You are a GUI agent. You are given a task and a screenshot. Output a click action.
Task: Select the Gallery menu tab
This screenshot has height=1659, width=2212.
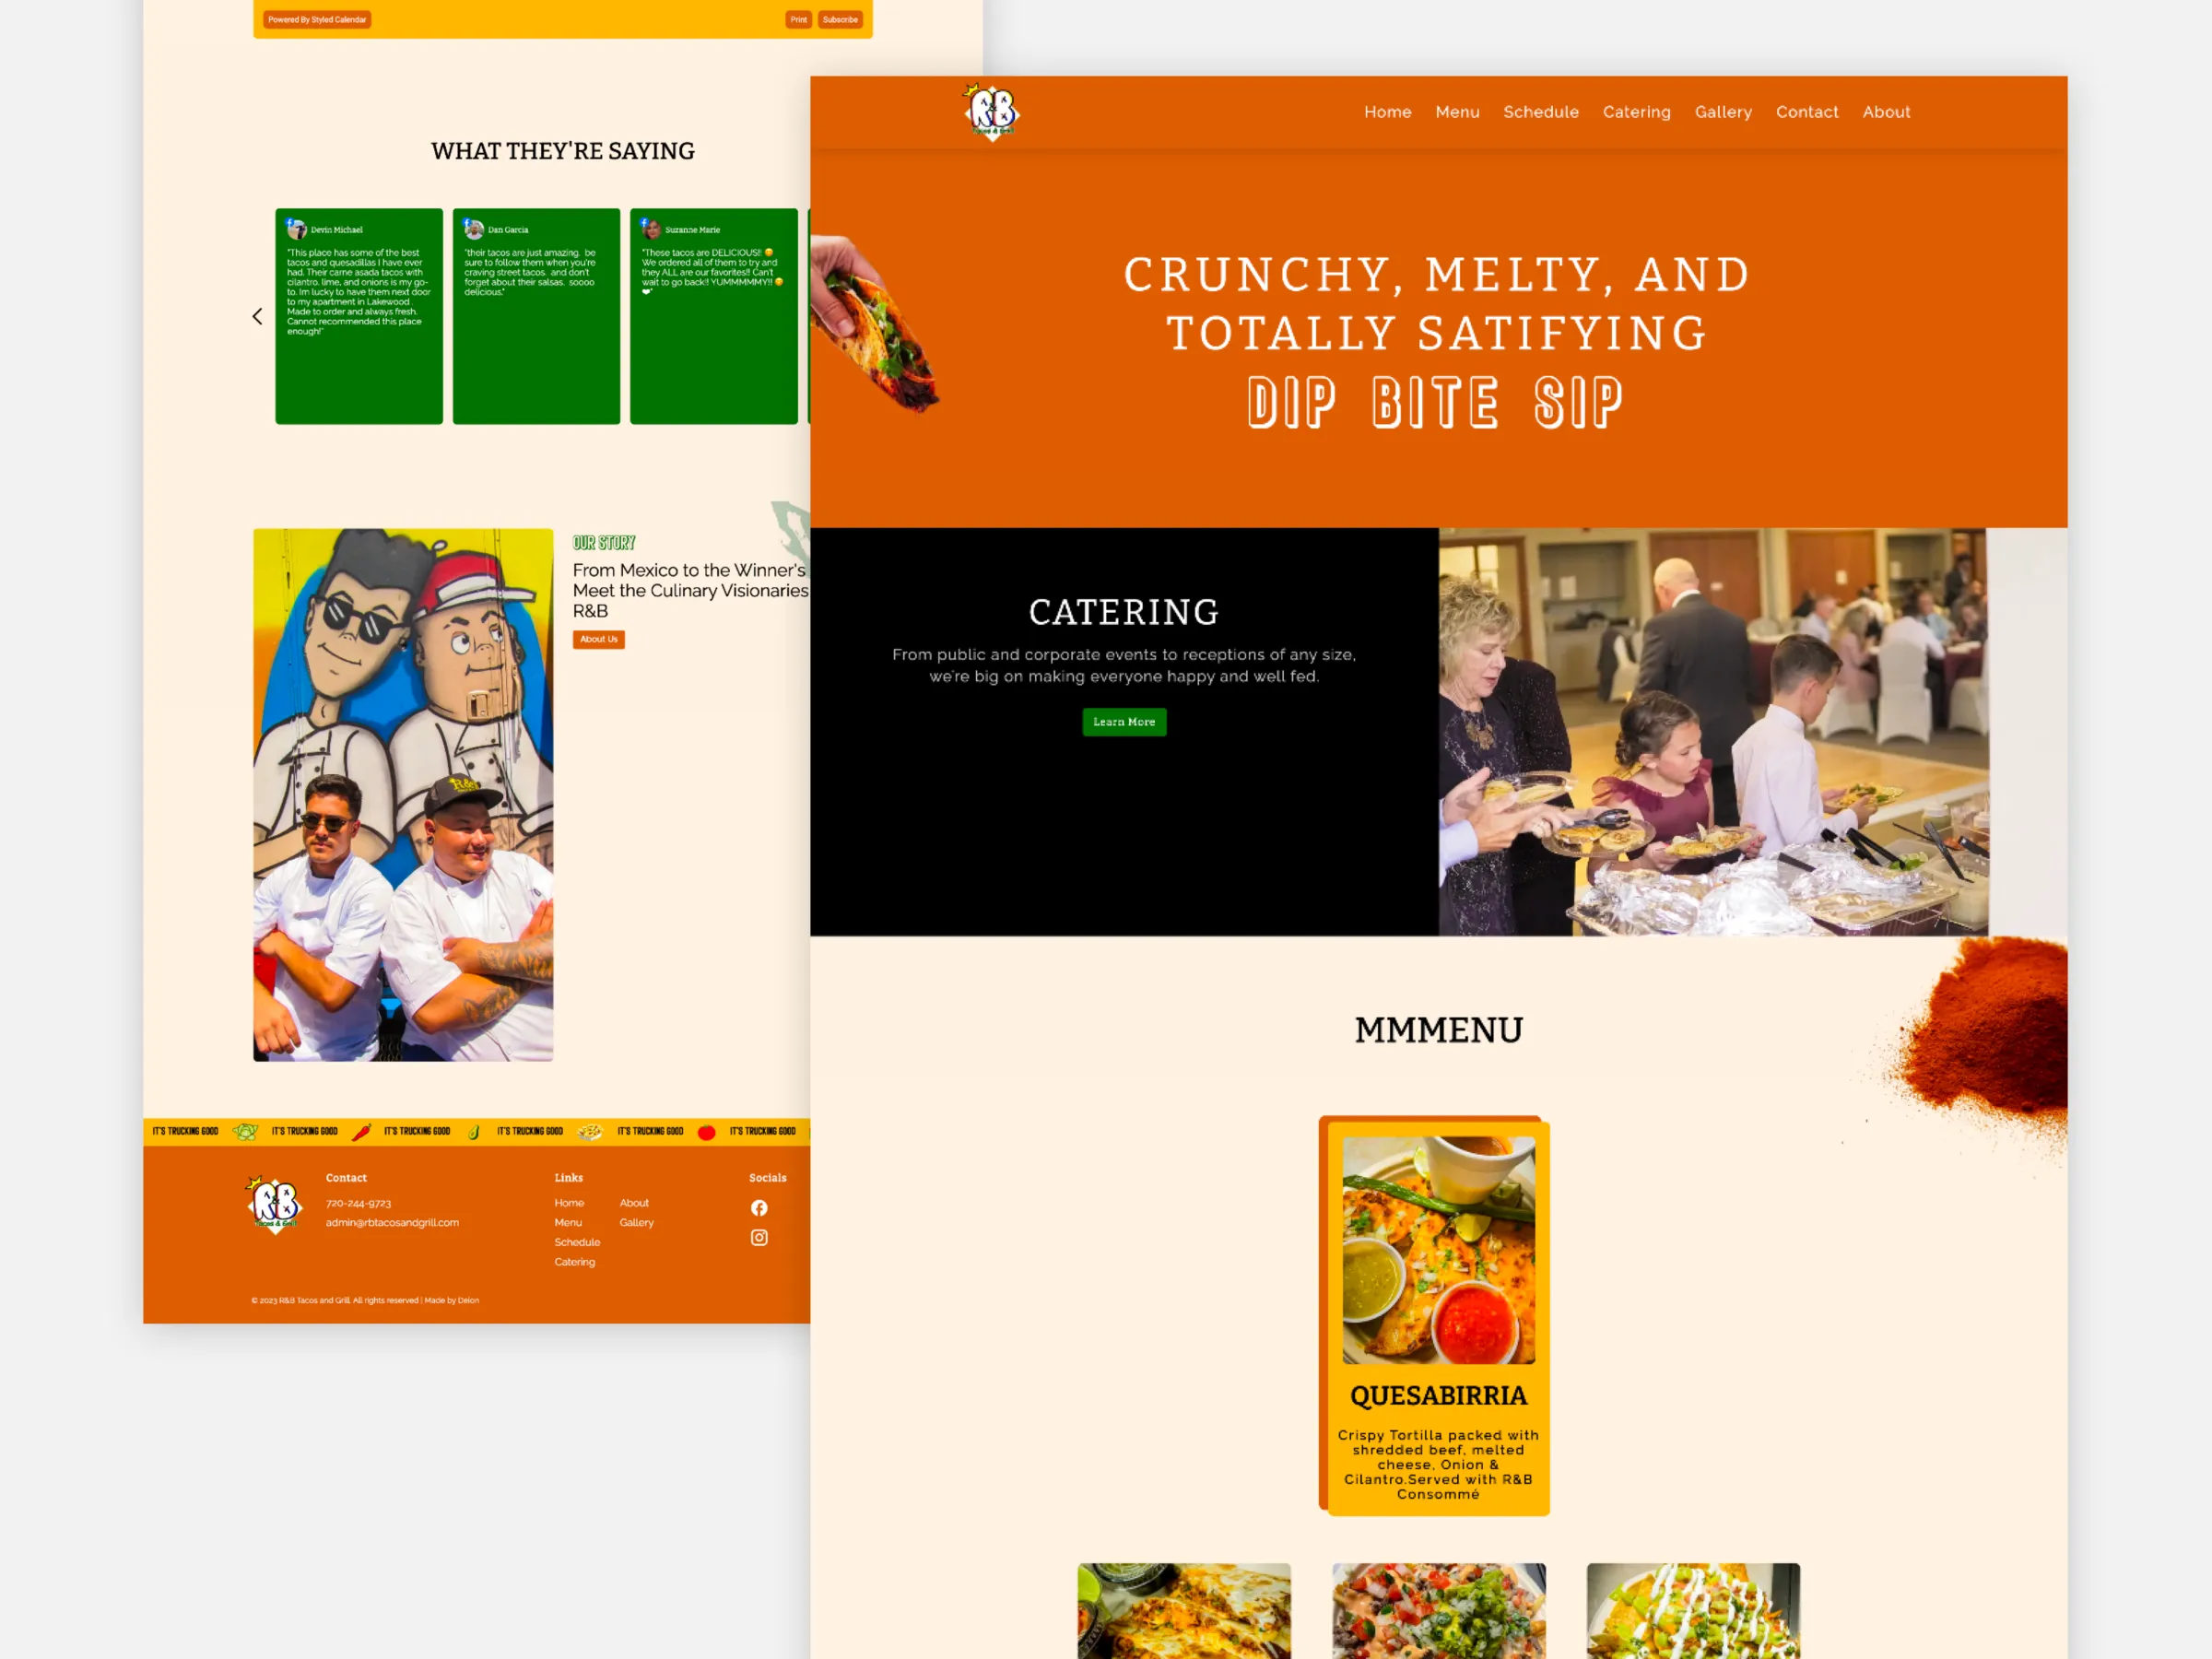point(1723,112)
